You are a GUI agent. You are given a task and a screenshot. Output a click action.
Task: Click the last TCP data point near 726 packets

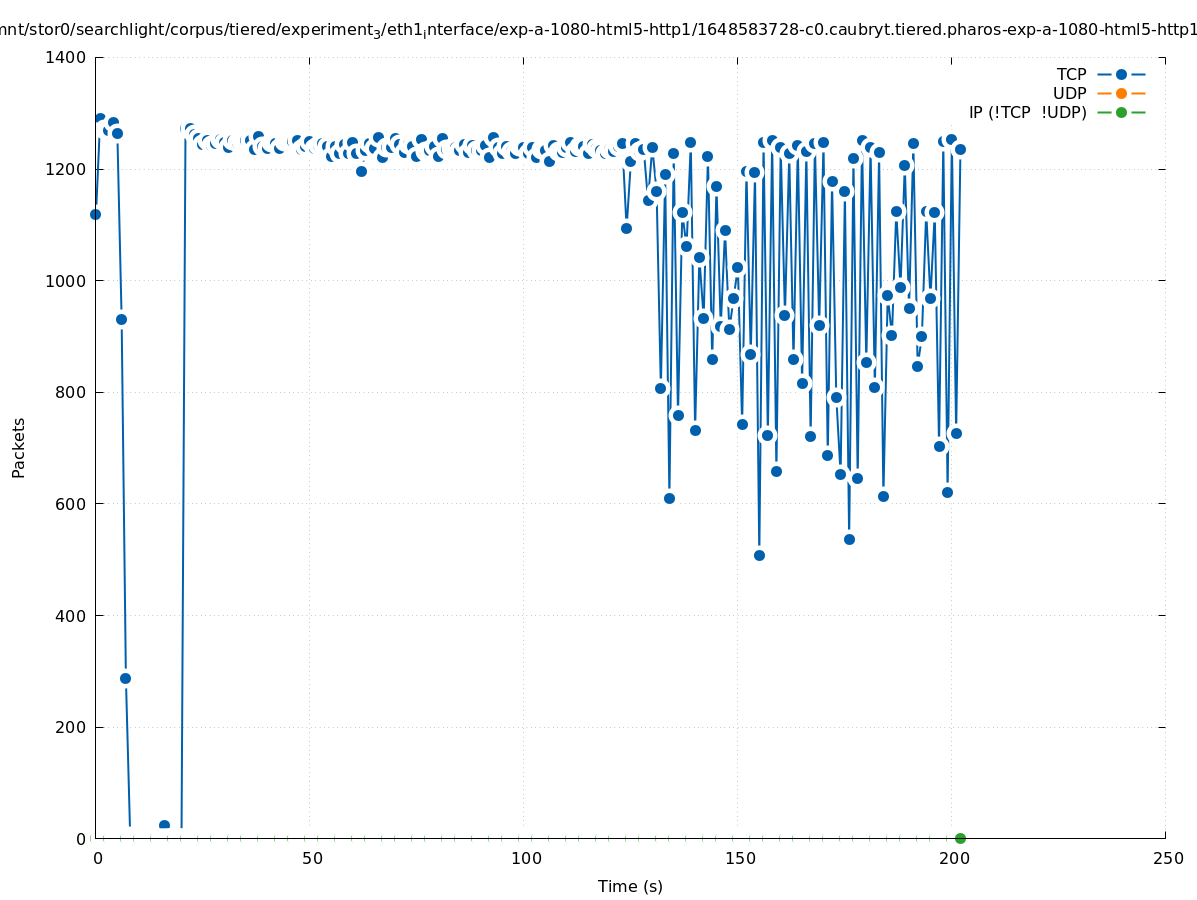click(x=955, y=433)
